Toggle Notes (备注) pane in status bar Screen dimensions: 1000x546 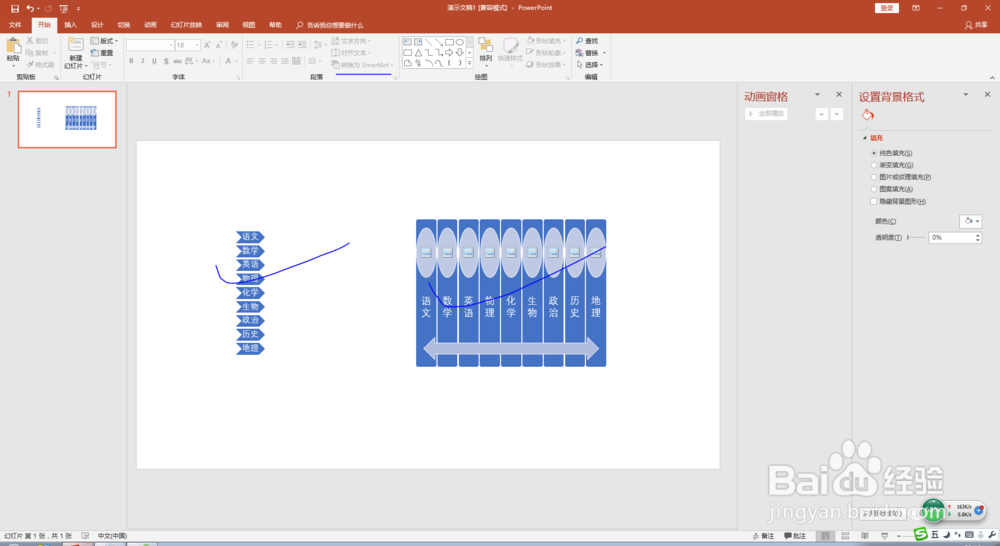[x=763, y=536]
